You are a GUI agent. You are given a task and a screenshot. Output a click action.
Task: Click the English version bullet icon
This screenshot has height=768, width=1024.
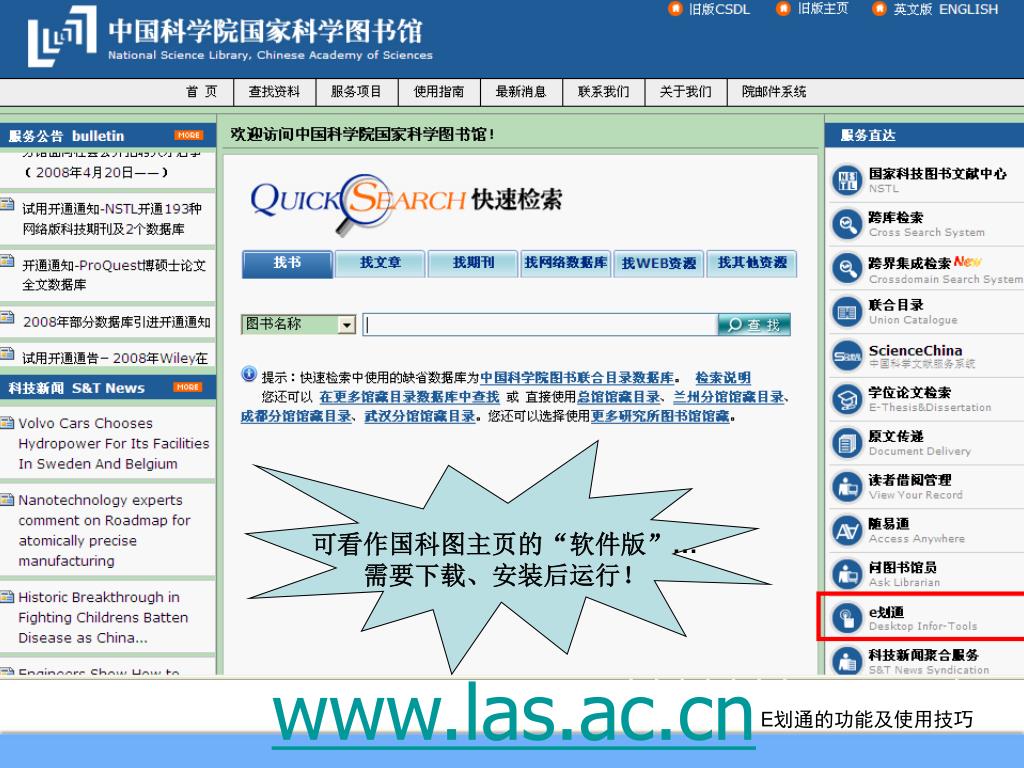coord(879,8)
